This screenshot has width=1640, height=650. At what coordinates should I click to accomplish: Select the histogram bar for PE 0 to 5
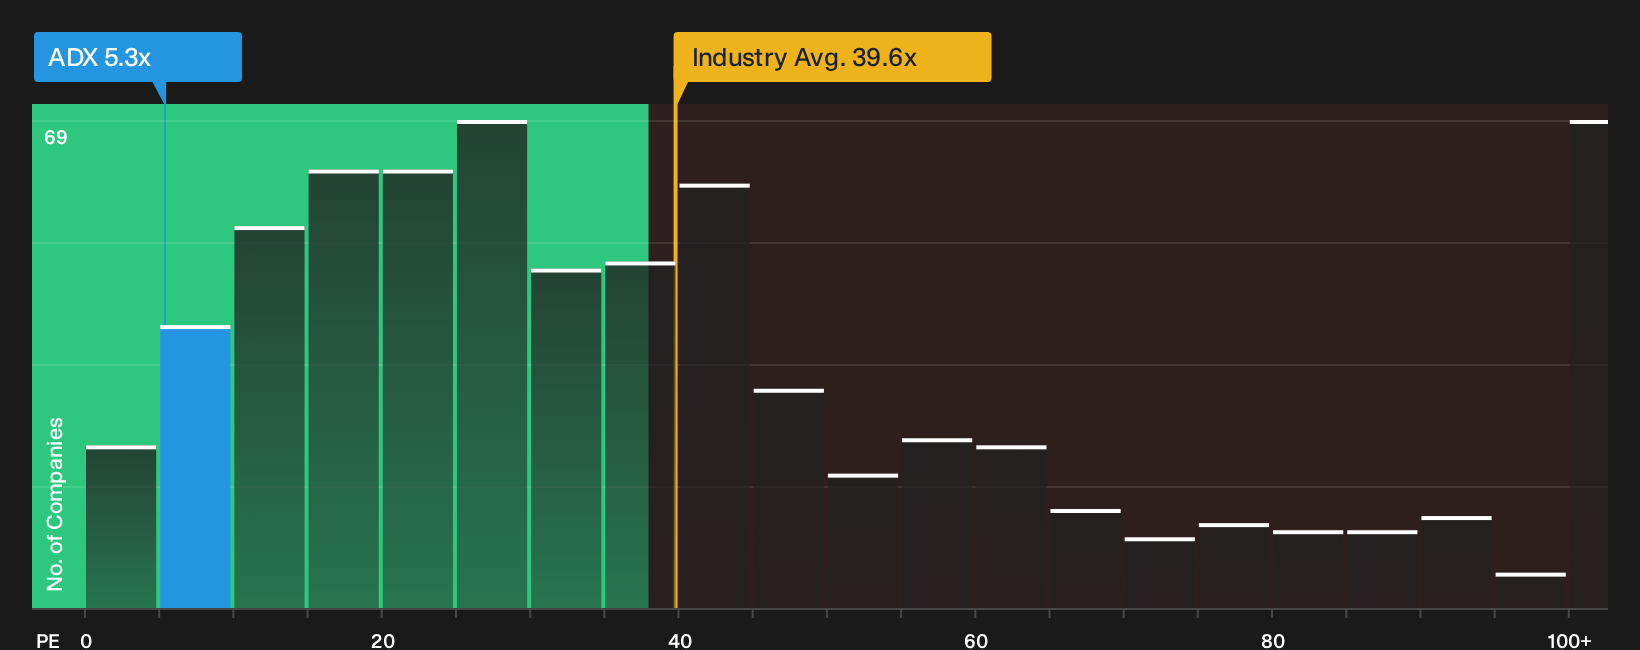click(121, 527)
